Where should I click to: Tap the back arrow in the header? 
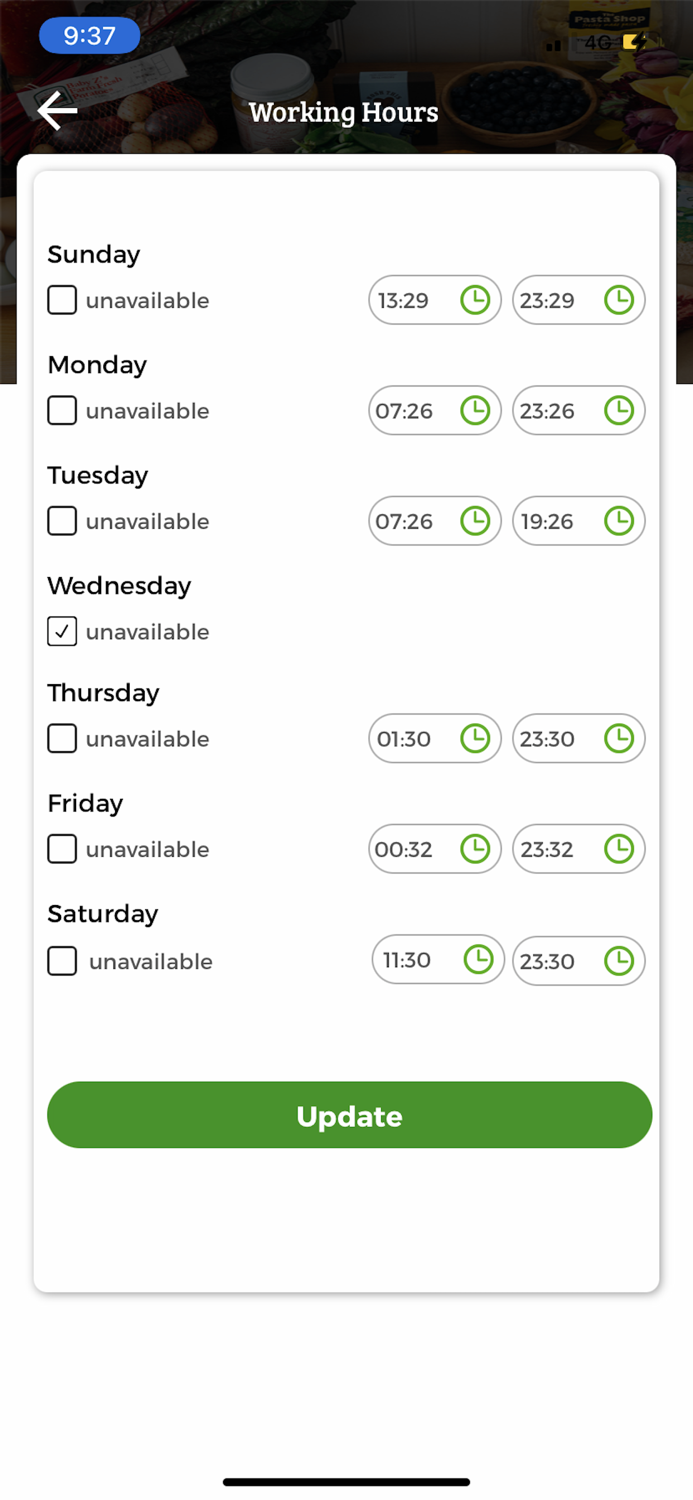coord(58,111)
